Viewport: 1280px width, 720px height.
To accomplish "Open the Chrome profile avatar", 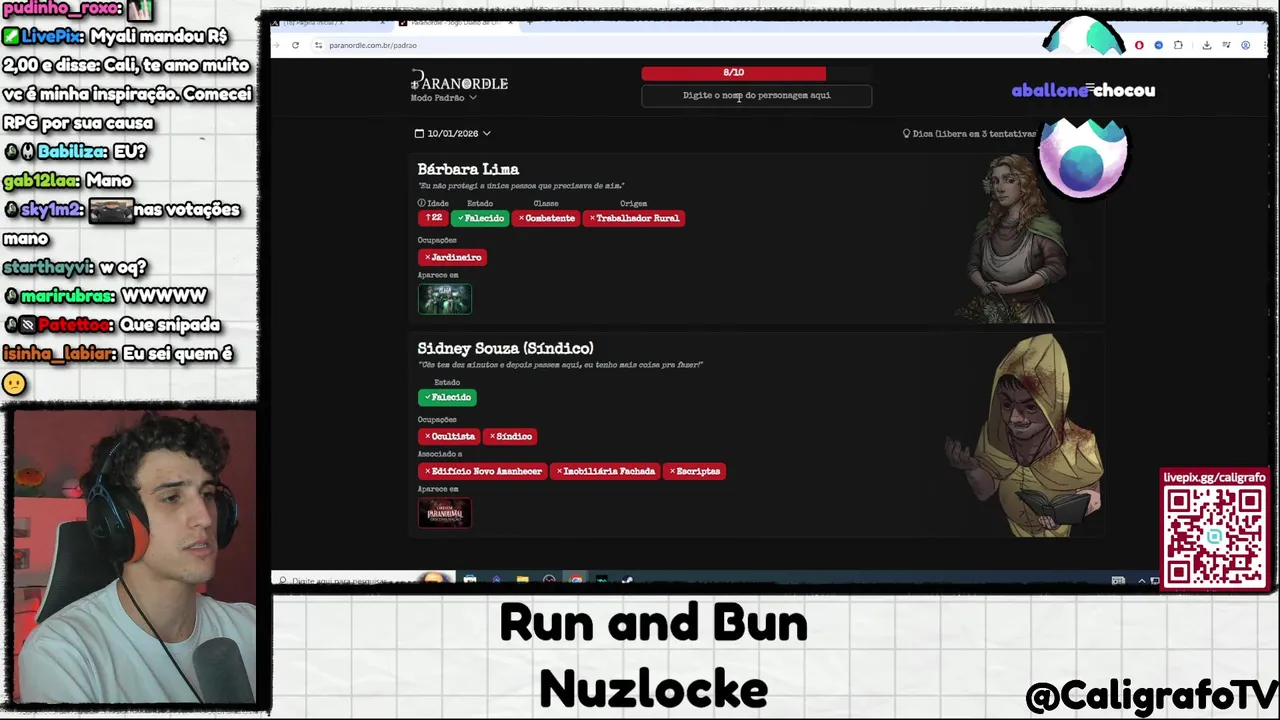I will pos(1245,45).
